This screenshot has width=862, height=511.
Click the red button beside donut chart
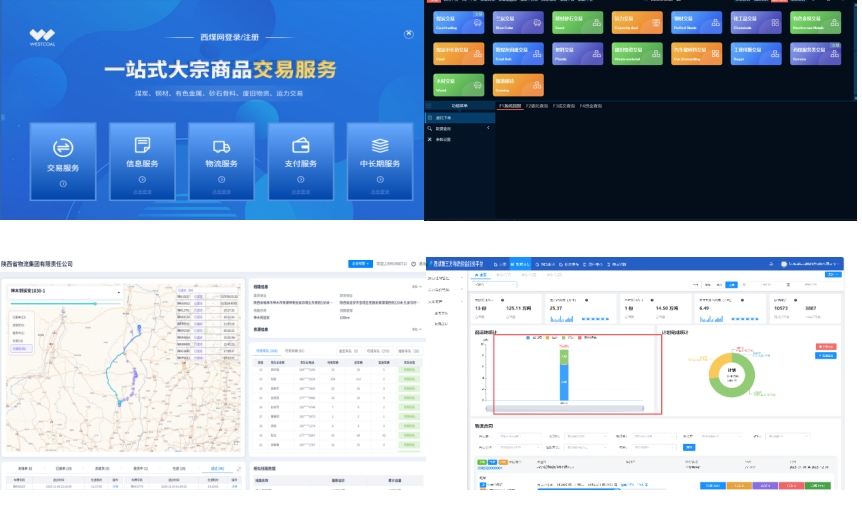pyautogui.click(x=826, y=346)
